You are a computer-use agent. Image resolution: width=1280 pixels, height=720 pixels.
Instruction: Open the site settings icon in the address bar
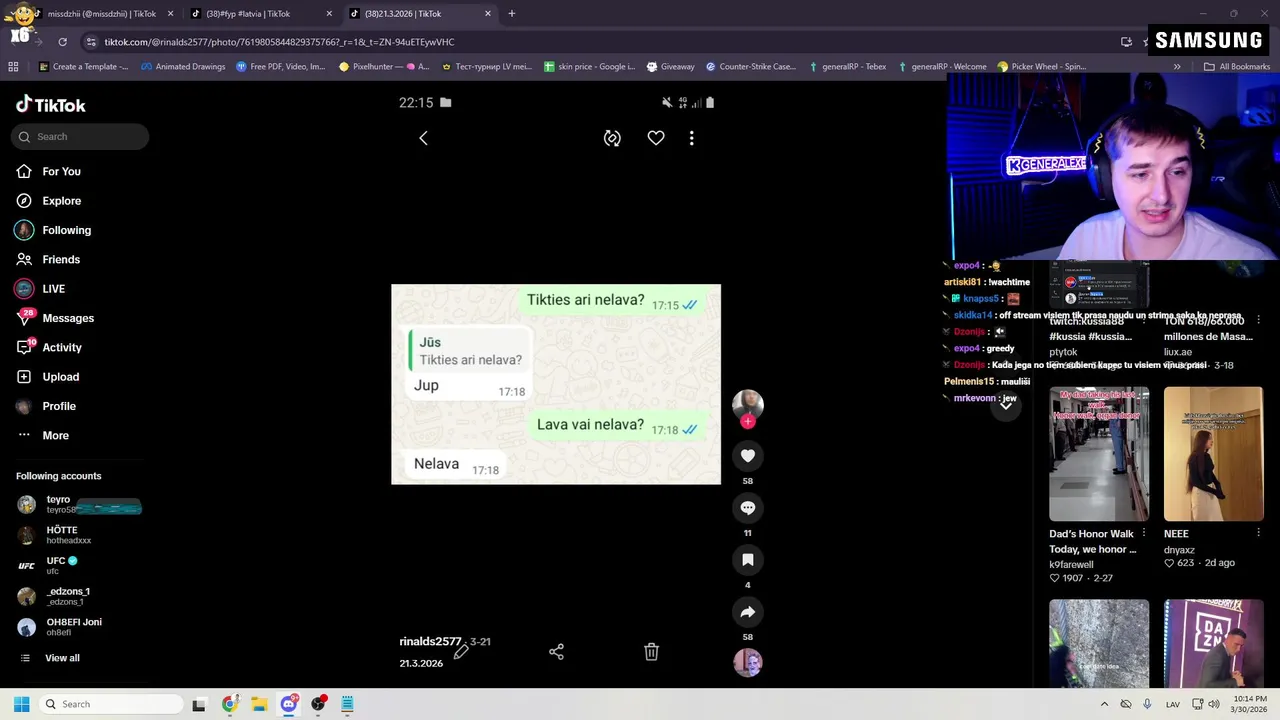(91, 42)
